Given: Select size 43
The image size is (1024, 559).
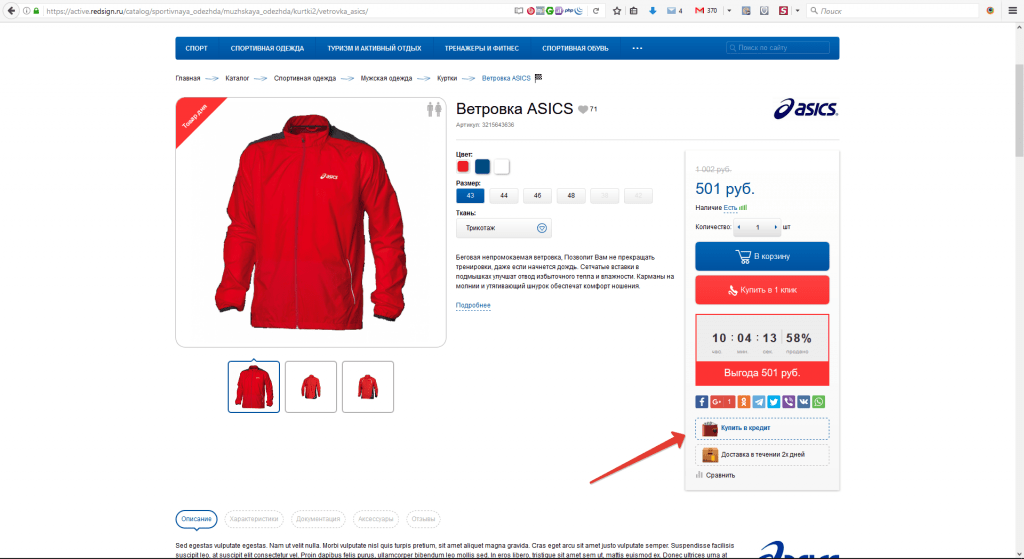Looking at the screenshot, I should pyautogui.click(x=470, y=195).
